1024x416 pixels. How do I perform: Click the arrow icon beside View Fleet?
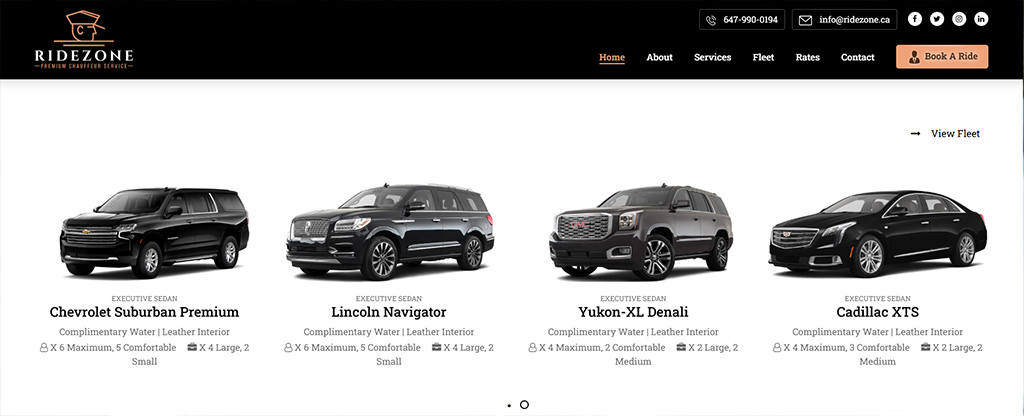[x=916, y=133]
